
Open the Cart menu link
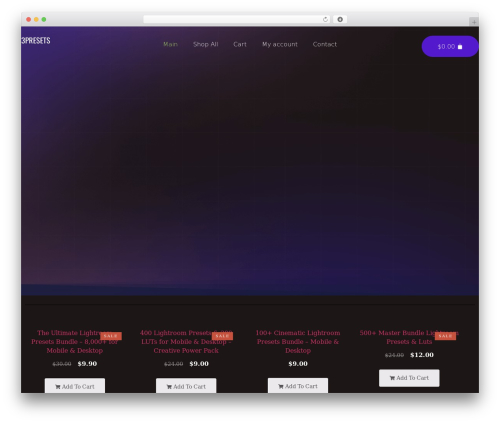[240, 44]
